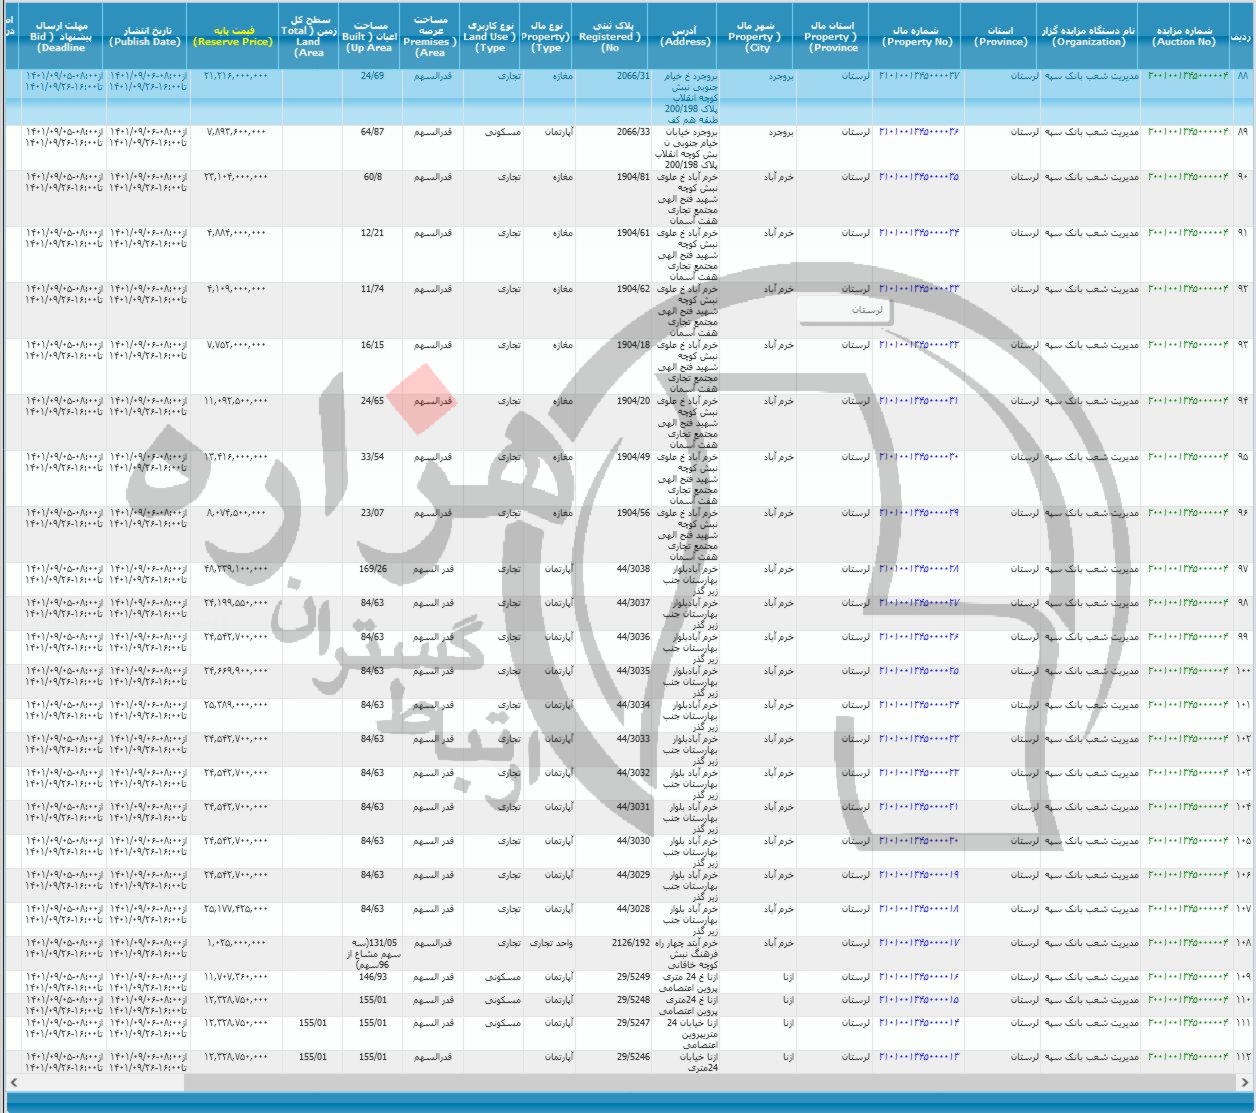Open the property number link in row 97
This screenshot has height=1113, width=1256.
coord(919,569)
